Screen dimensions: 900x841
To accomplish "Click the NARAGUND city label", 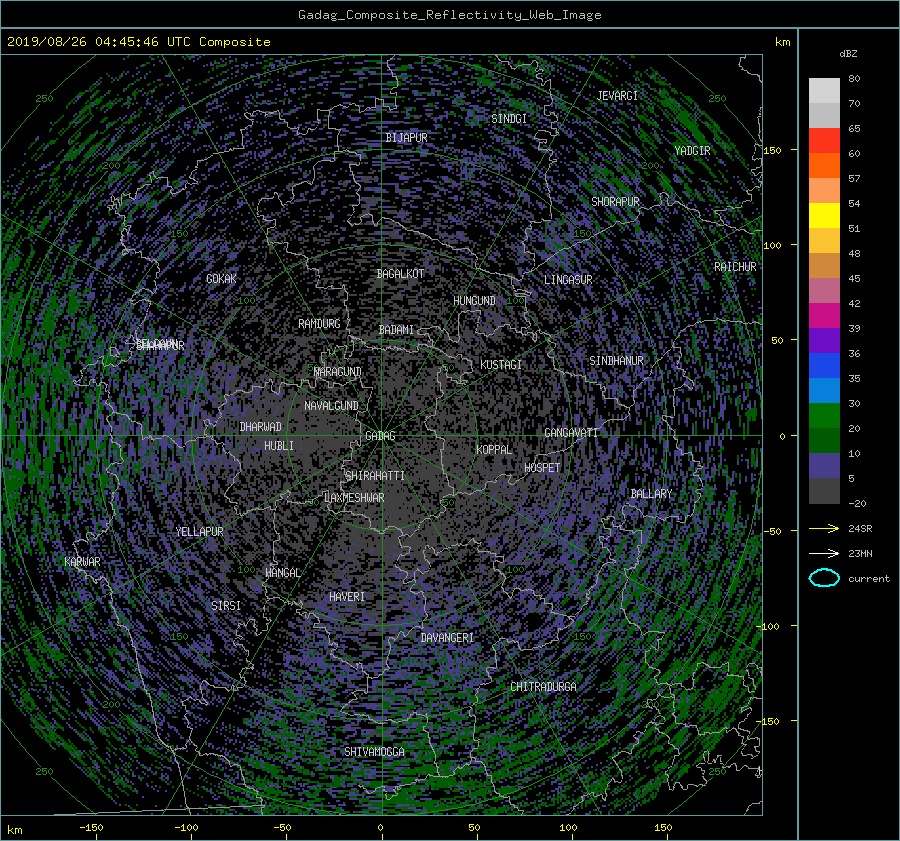I will point(338,372).
